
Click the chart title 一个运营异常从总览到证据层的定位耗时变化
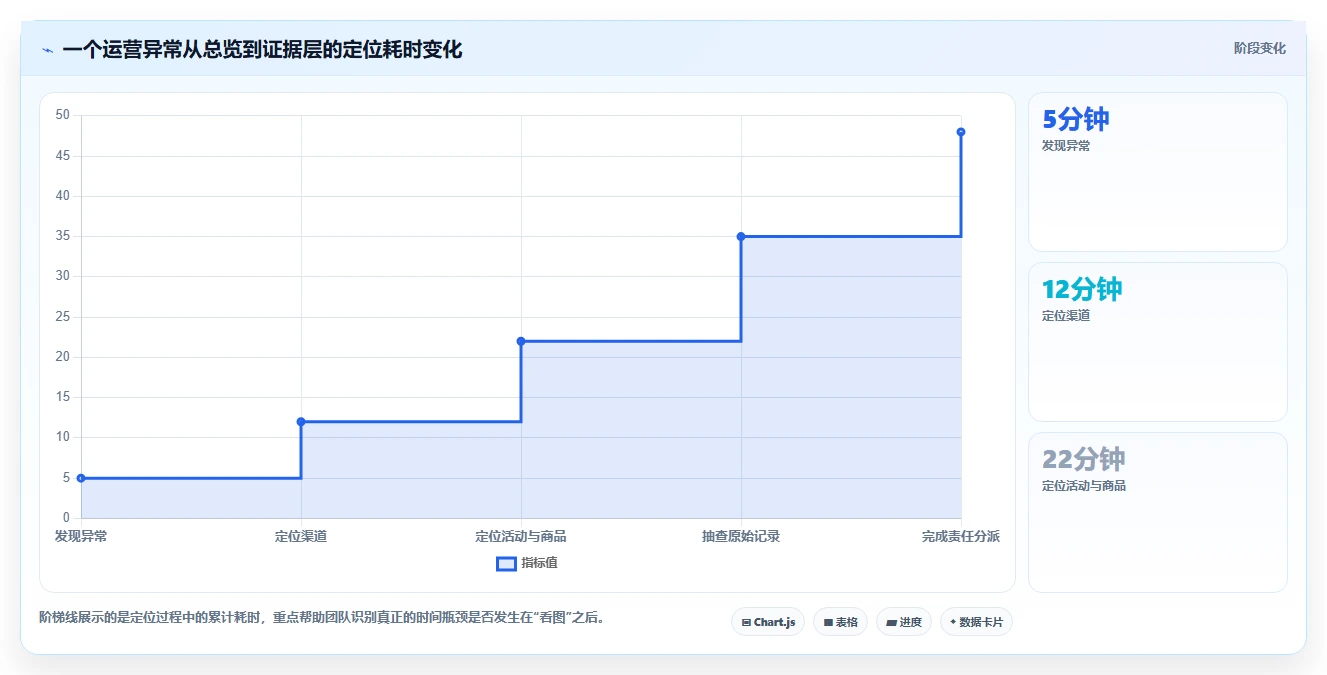point(262,50)
